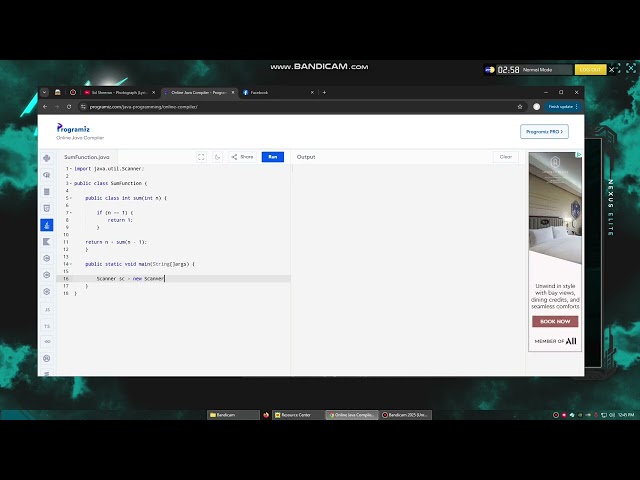Click the 'public class SumFunction' line

click(111, 183)
